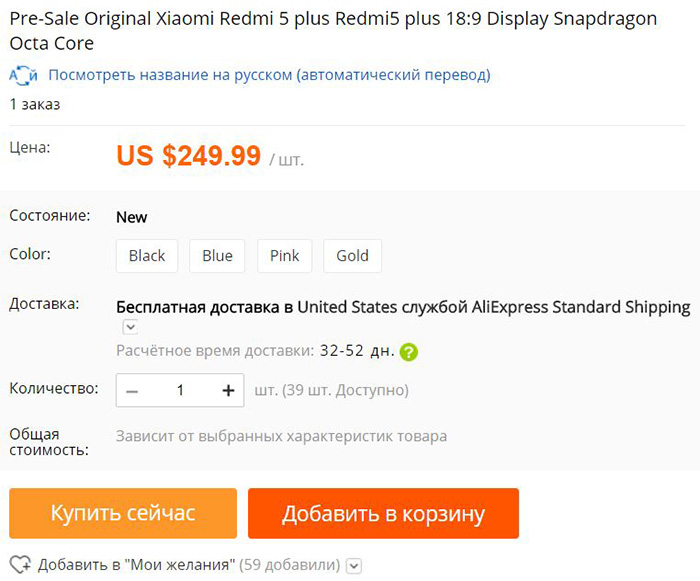Screen dimensions: 700x581
Task: Choose the Gold color option
Action: coord(352,256)
